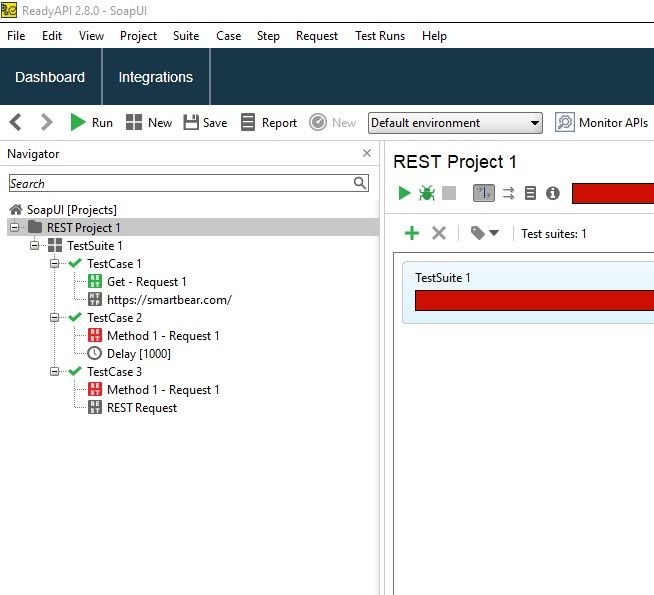Click the green run project play icon
Screen dimensions: 654x595
(404, 193)
